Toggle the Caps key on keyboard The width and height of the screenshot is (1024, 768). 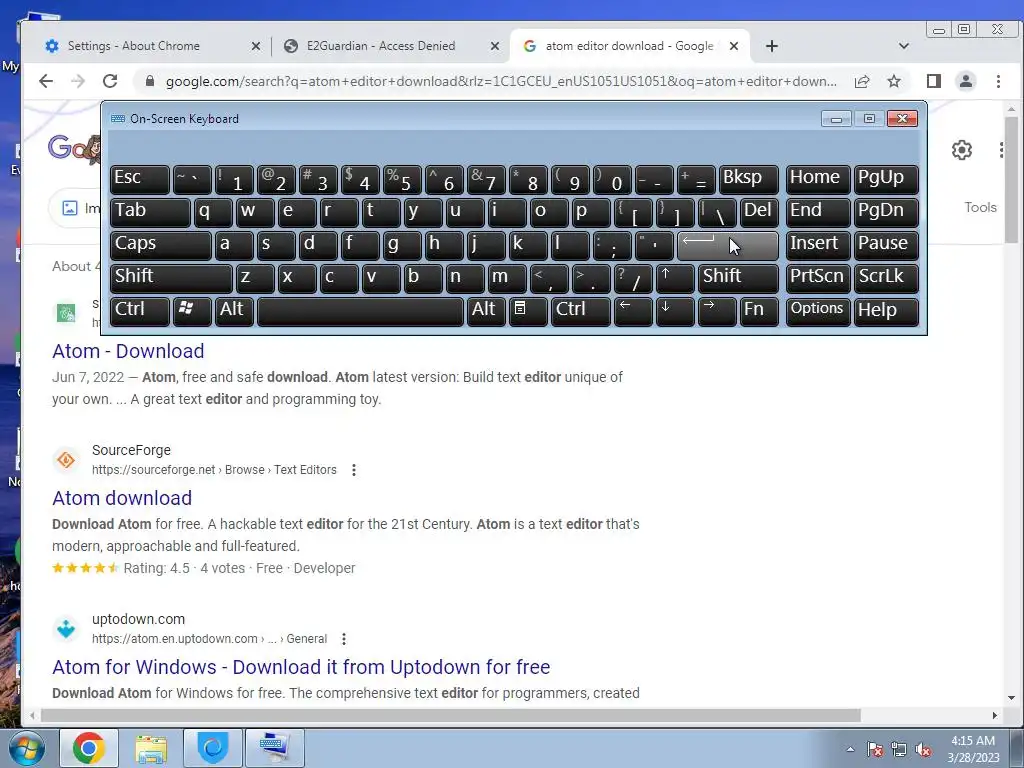(161, 245)
